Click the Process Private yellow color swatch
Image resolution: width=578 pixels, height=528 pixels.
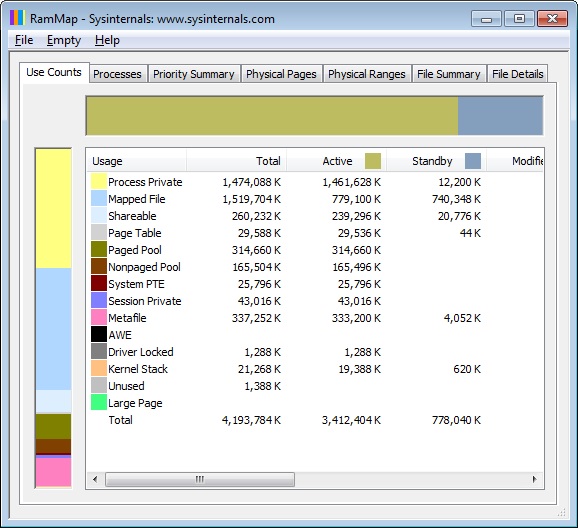click(x=99, y=182)
